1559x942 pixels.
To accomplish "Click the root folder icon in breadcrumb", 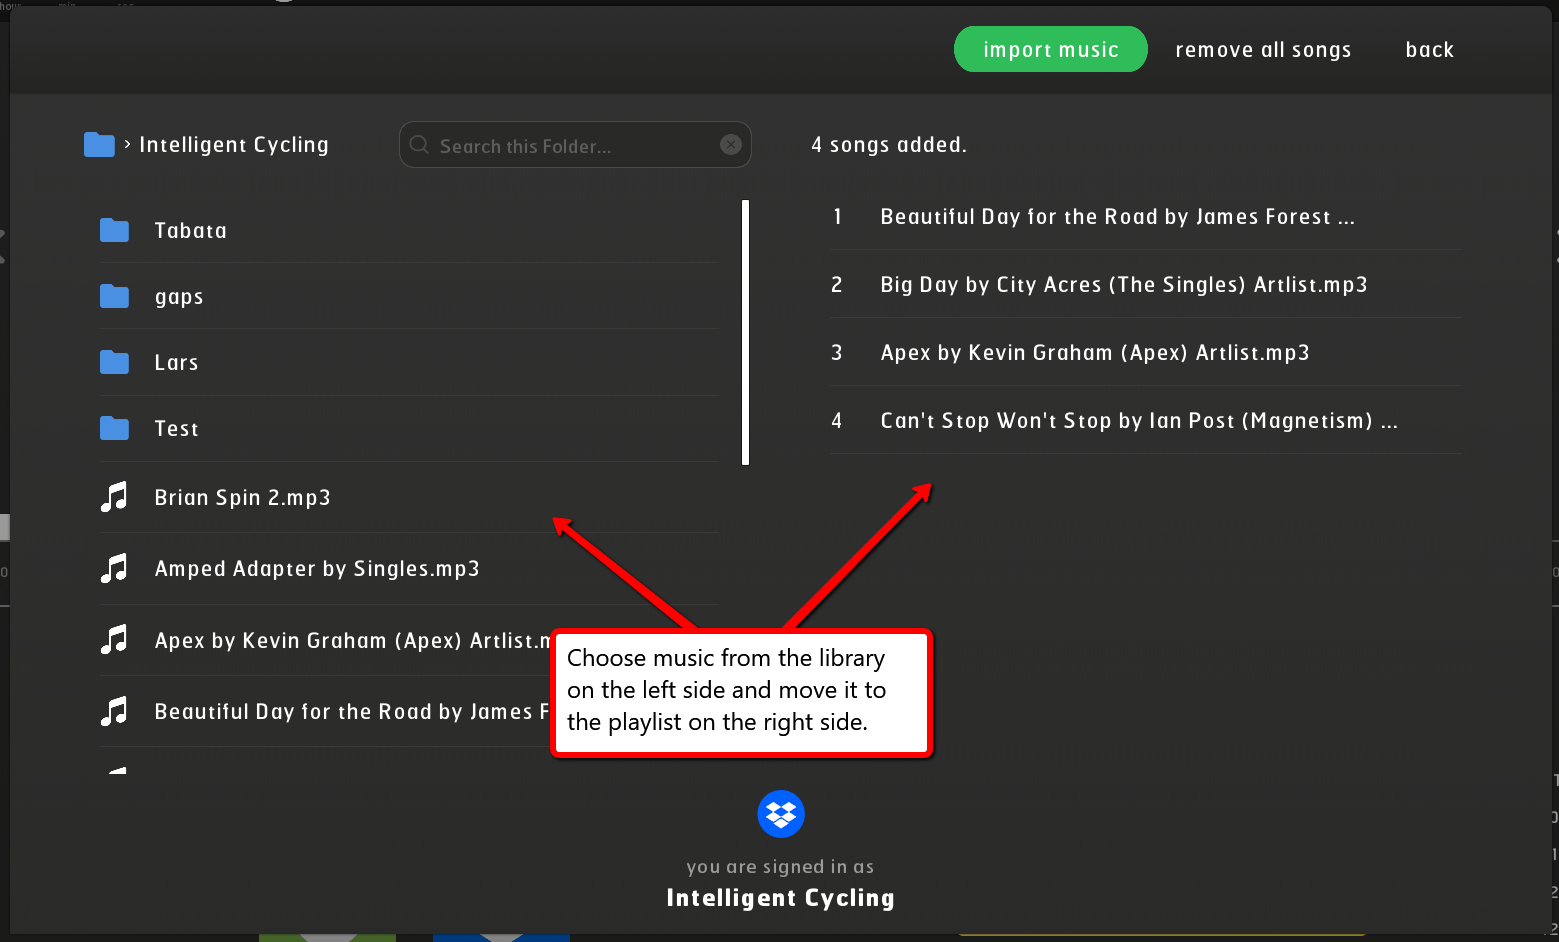I will (x=99, y=145).
